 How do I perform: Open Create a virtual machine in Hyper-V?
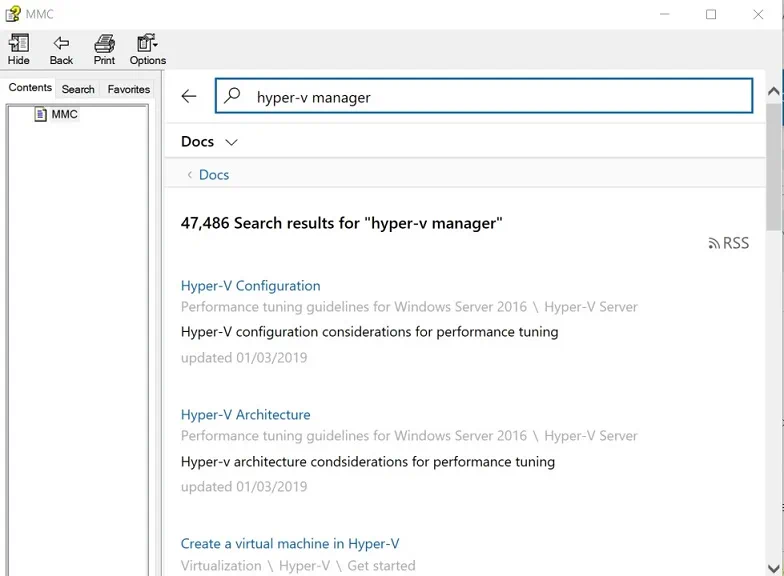(x=289, y=544)
